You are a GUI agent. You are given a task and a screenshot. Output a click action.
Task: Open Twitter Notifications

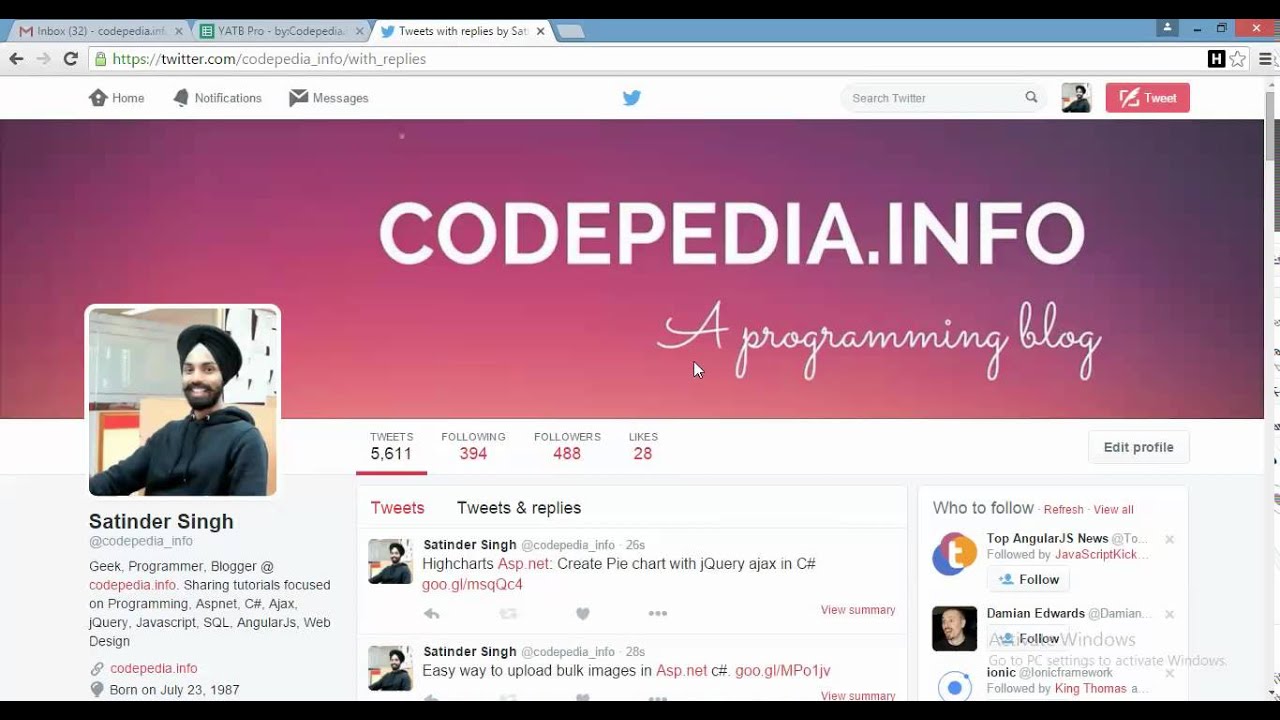click(x=217, y=98)
